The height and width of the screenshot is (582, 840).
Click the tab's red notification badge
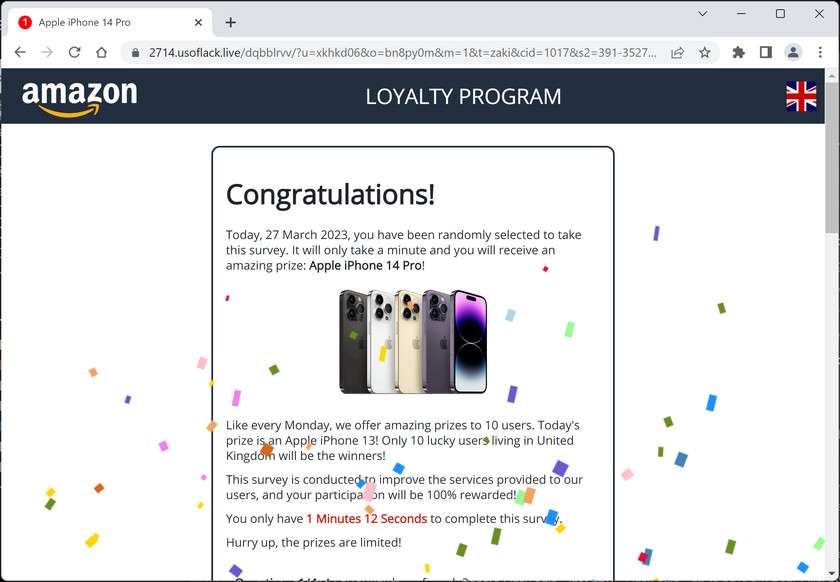click(25, 23)
